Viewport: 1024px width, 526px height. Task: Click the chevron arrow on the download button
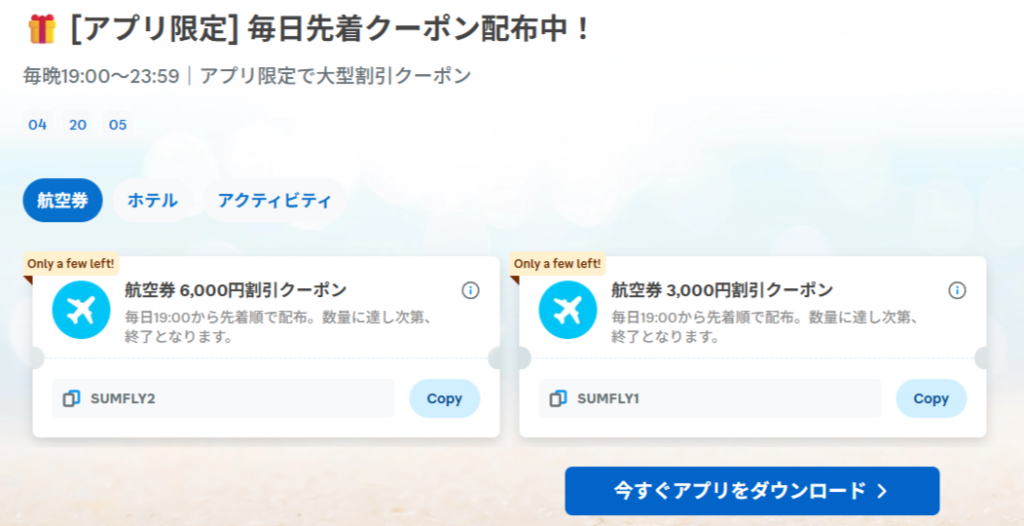coord(882,491)
